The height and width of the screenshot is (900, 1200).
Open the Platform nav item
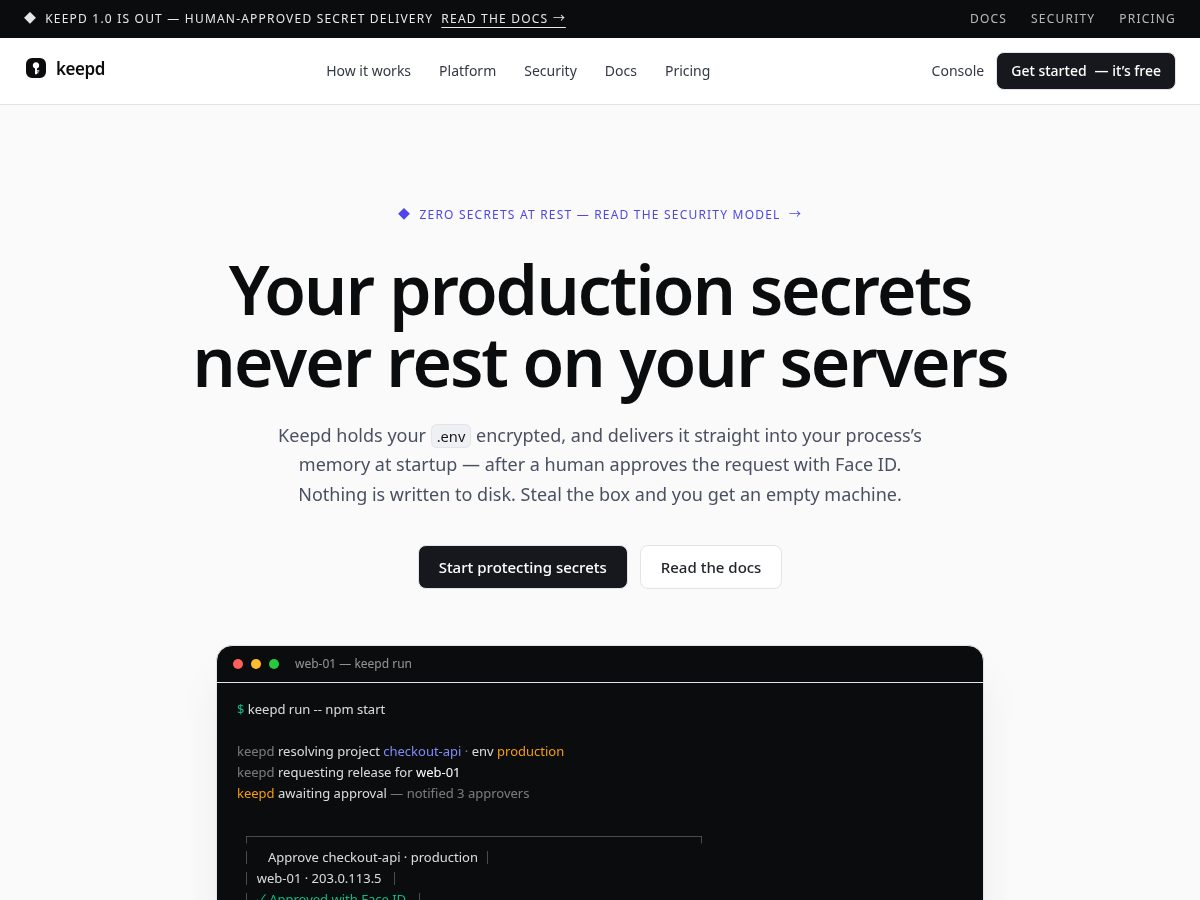tap(467, 71)
